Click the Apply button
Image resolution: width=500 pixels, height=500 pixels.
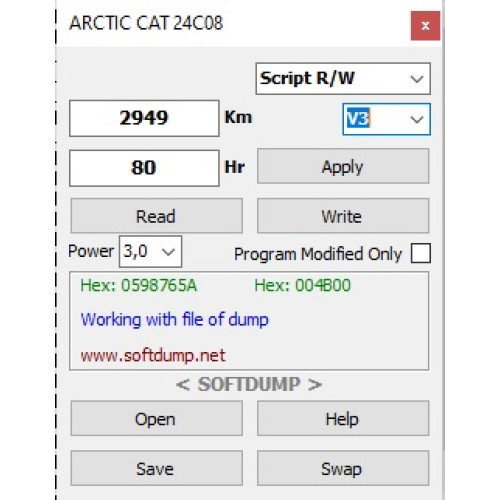tap(343, 166)
